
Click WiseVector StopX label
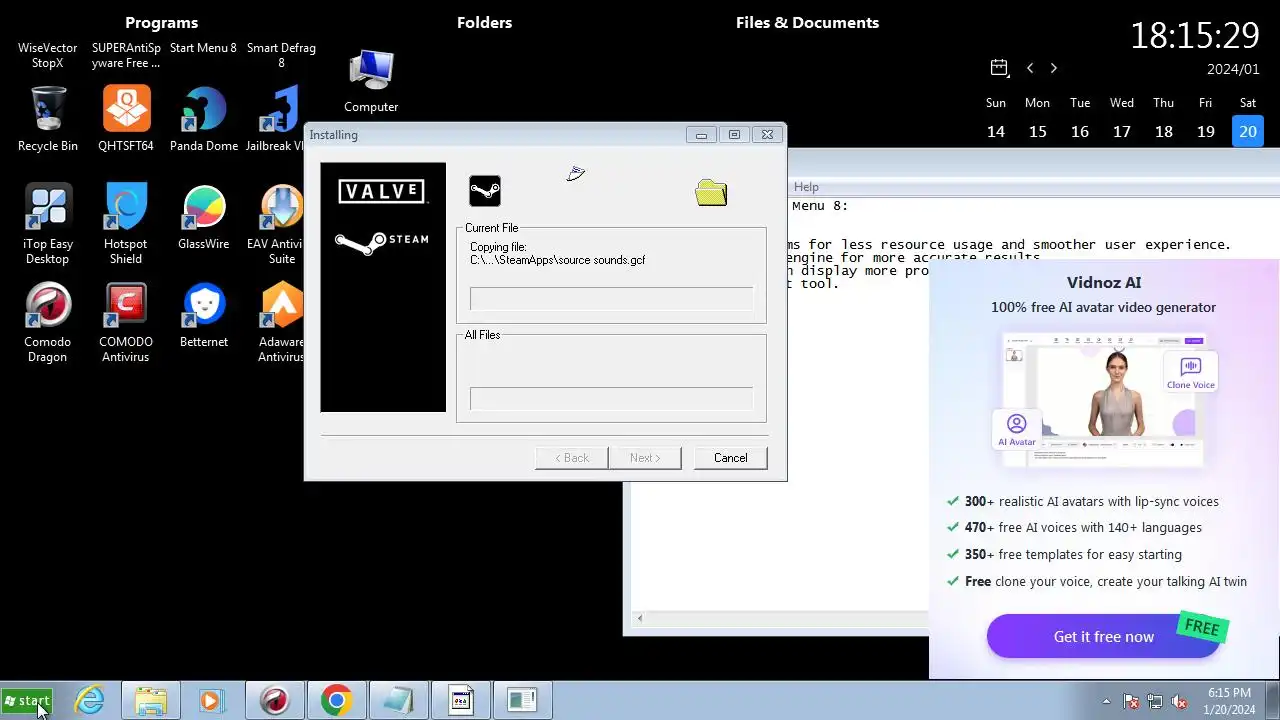point(47,55)
